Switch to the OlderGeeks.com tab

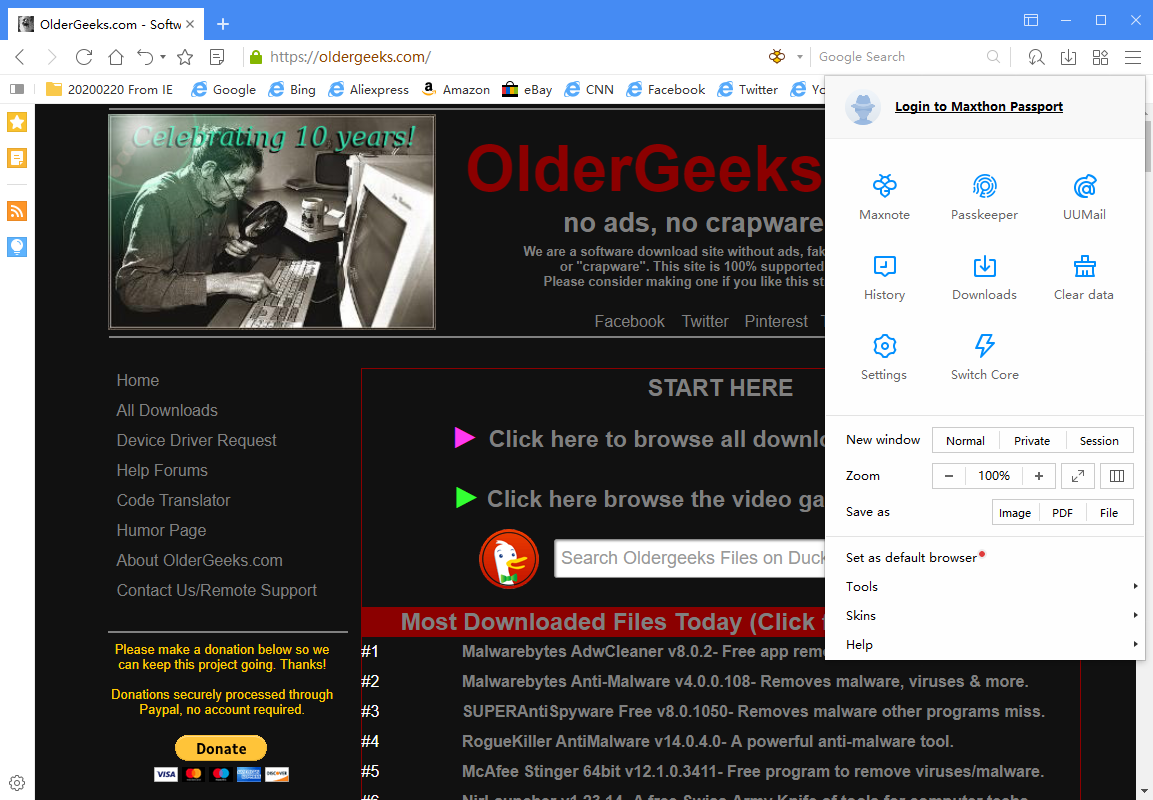105,24
